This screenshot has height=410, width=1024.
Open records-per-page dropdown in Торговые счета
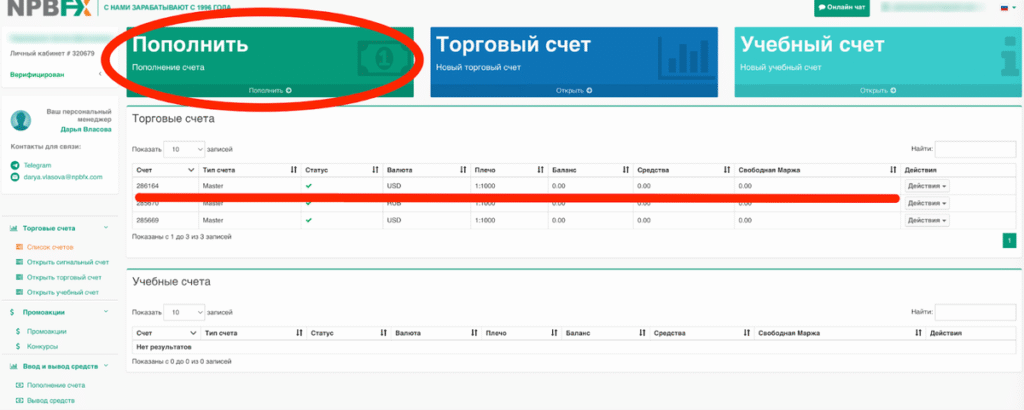(x=183, y=149)
